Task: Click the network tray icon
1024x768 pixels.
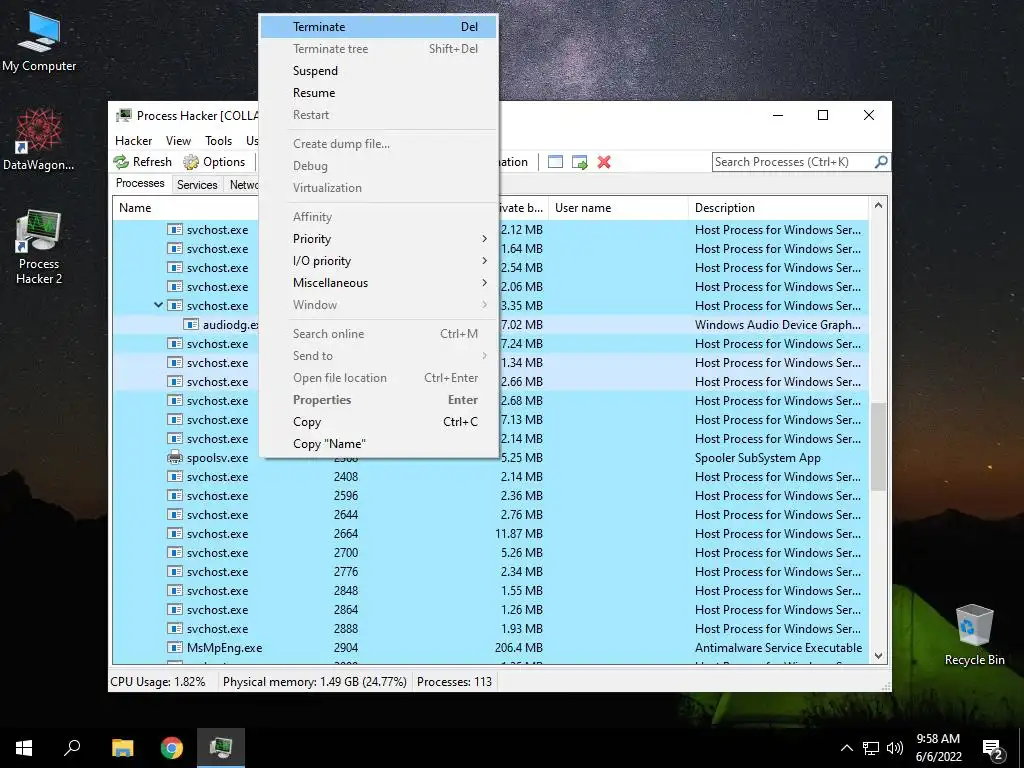Action: click(x=871, y=748)
